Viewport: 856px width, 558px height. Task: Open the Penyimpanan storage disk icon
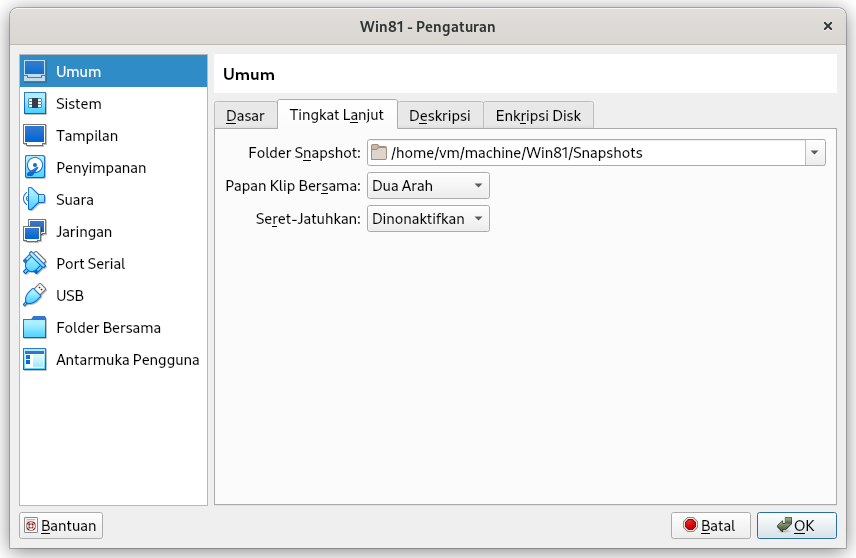35,168
